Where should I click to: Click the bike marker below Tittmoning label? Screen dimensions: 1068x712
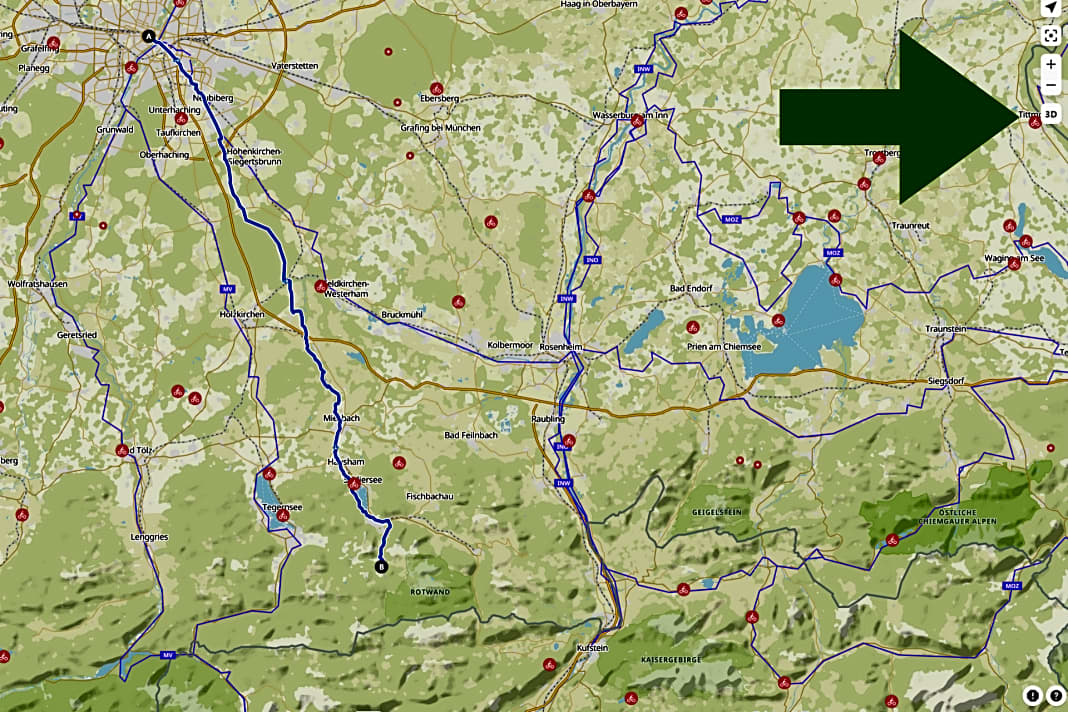coord(1036,123)
